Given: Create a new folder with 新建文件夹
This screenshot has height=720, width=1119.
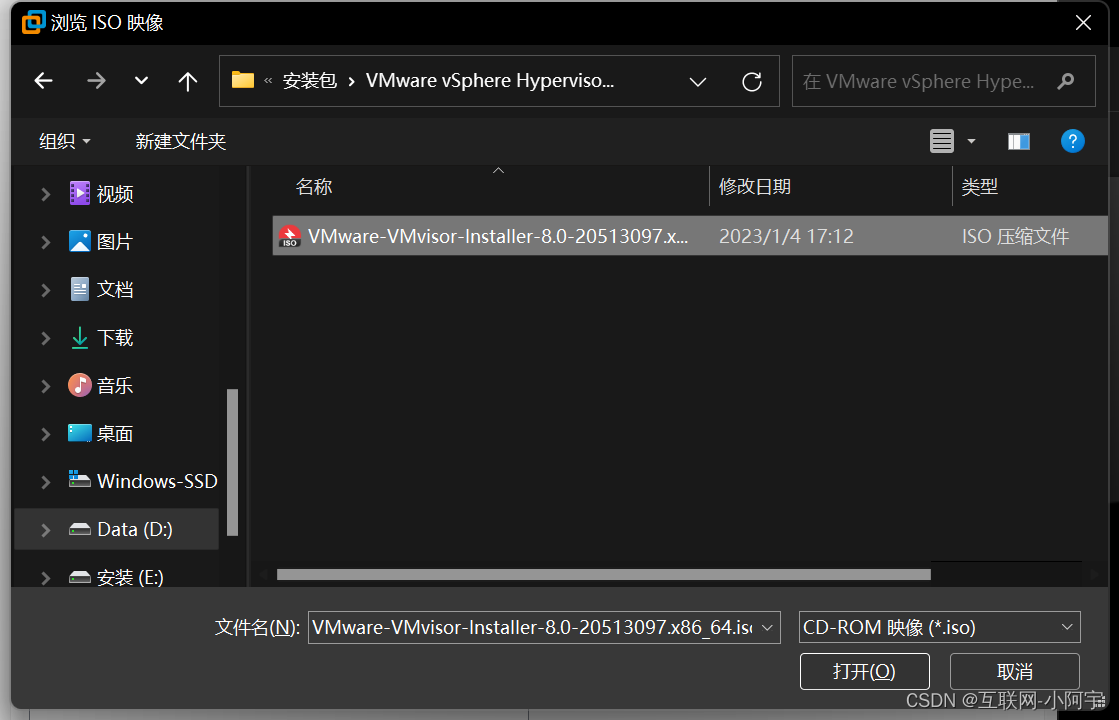Looking at the screenshot, I should coord(181,141).
